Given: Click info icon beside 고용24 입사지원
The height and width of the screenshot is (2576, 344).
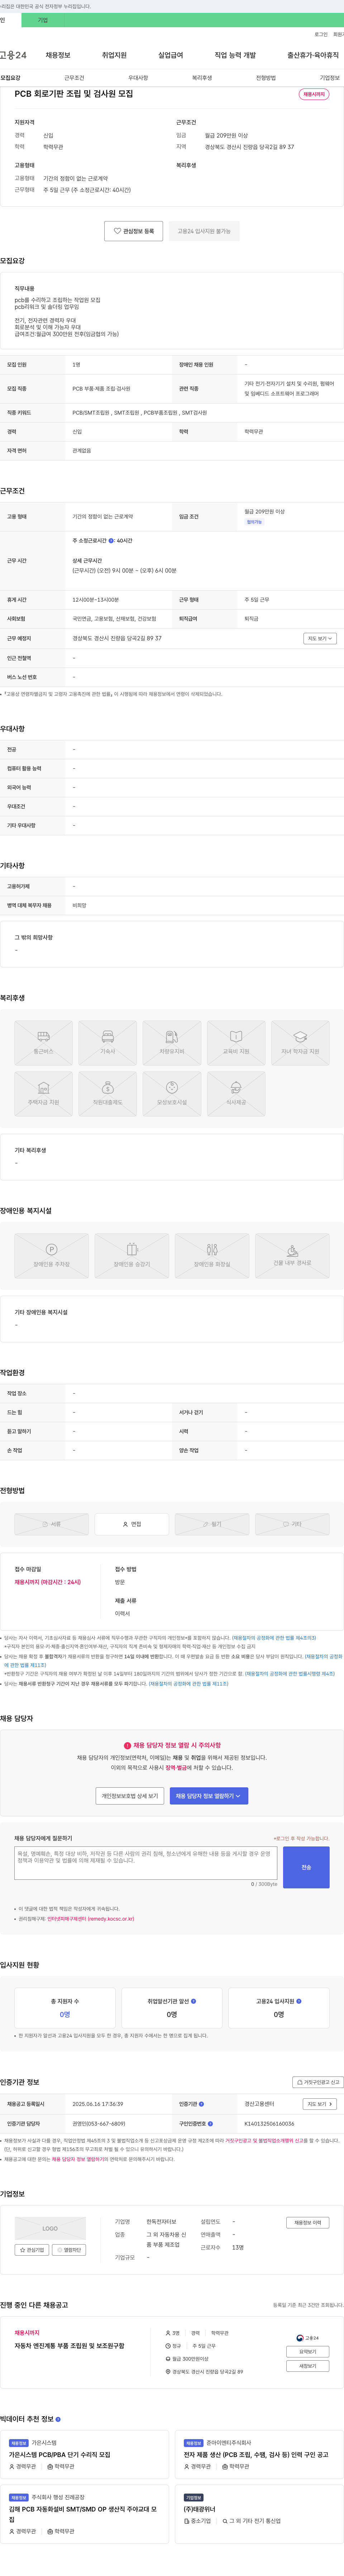Looking at the screenshot, I should click(x=299, y=2001).
